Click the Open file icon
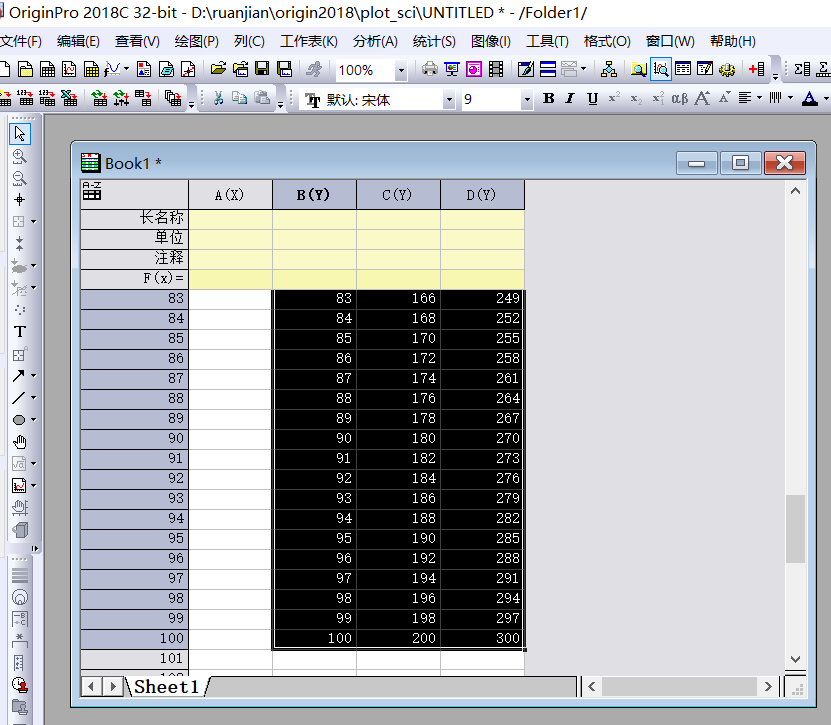The width and height of the screenshot is (831, 725). (x=218, y=69)
